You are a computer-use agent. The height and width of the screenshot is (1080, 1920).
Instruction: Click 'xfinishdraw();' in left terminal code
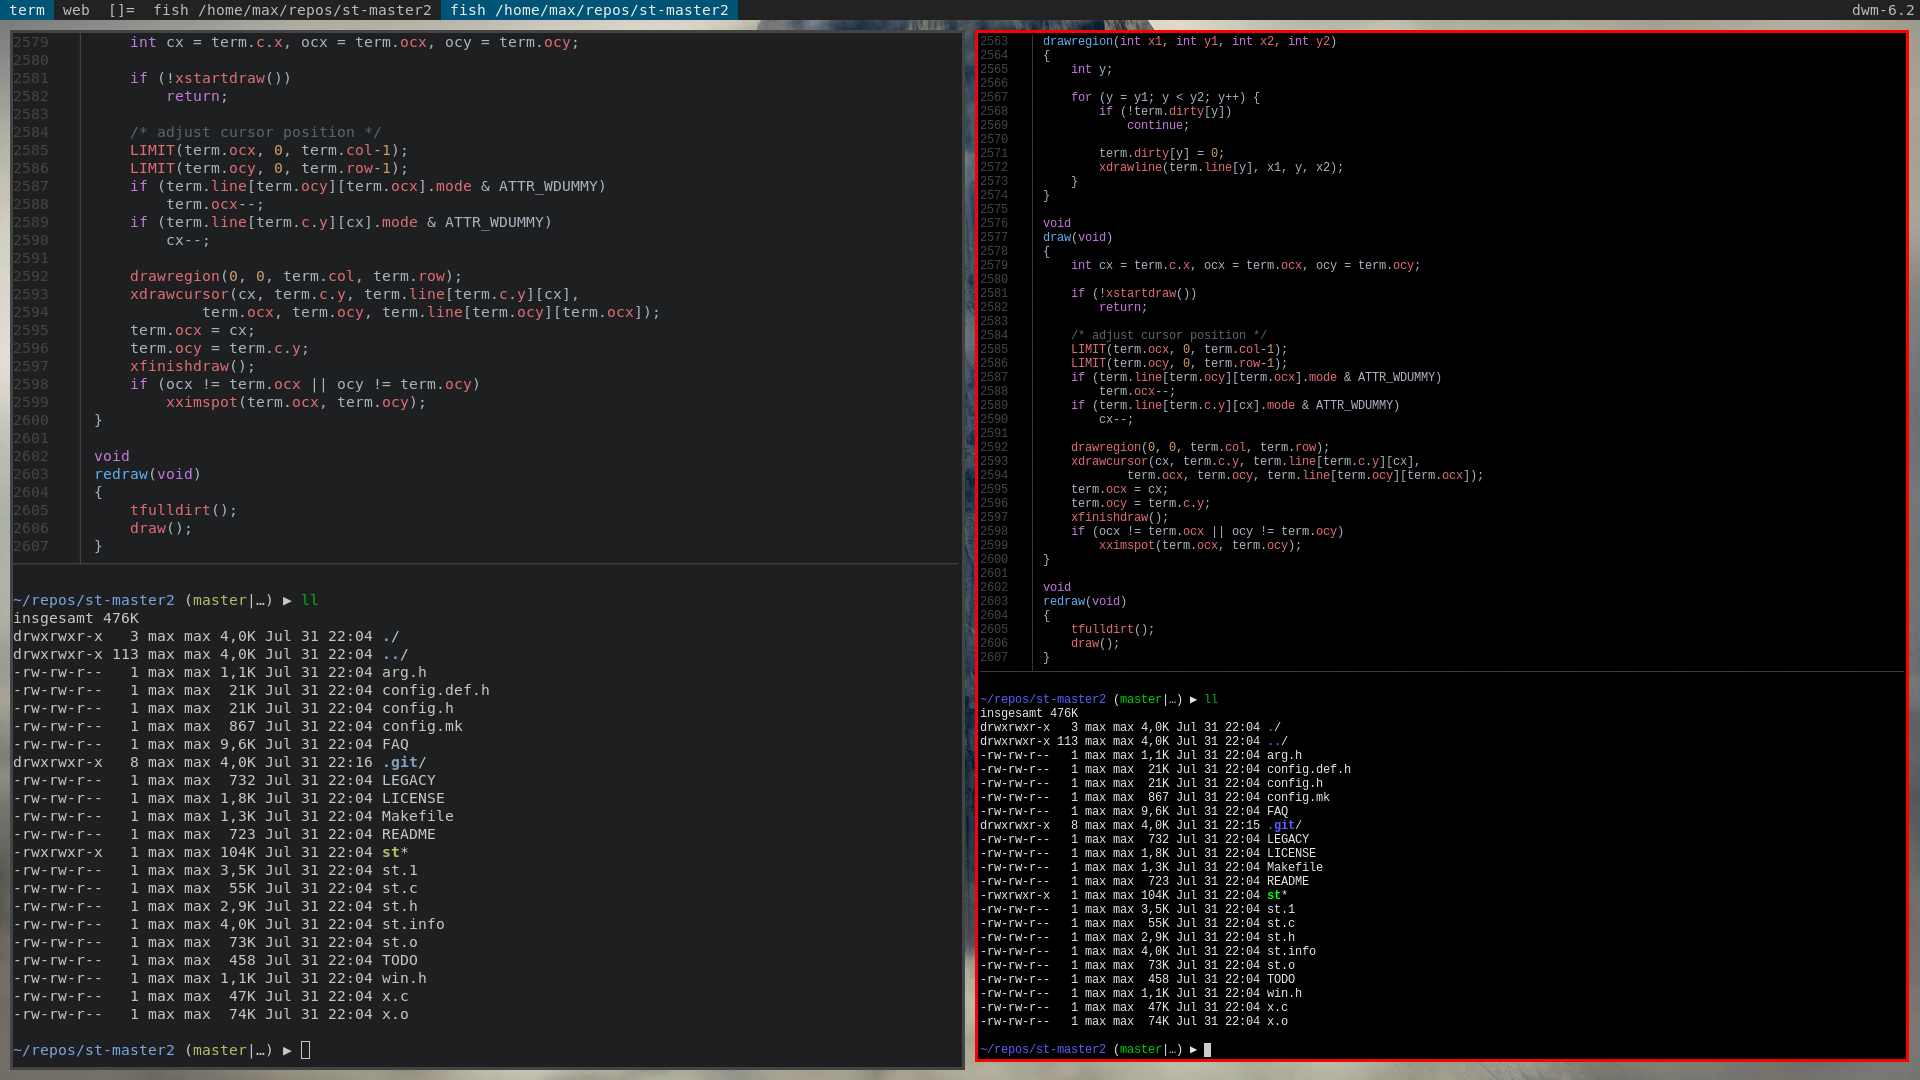pos(193,366)
